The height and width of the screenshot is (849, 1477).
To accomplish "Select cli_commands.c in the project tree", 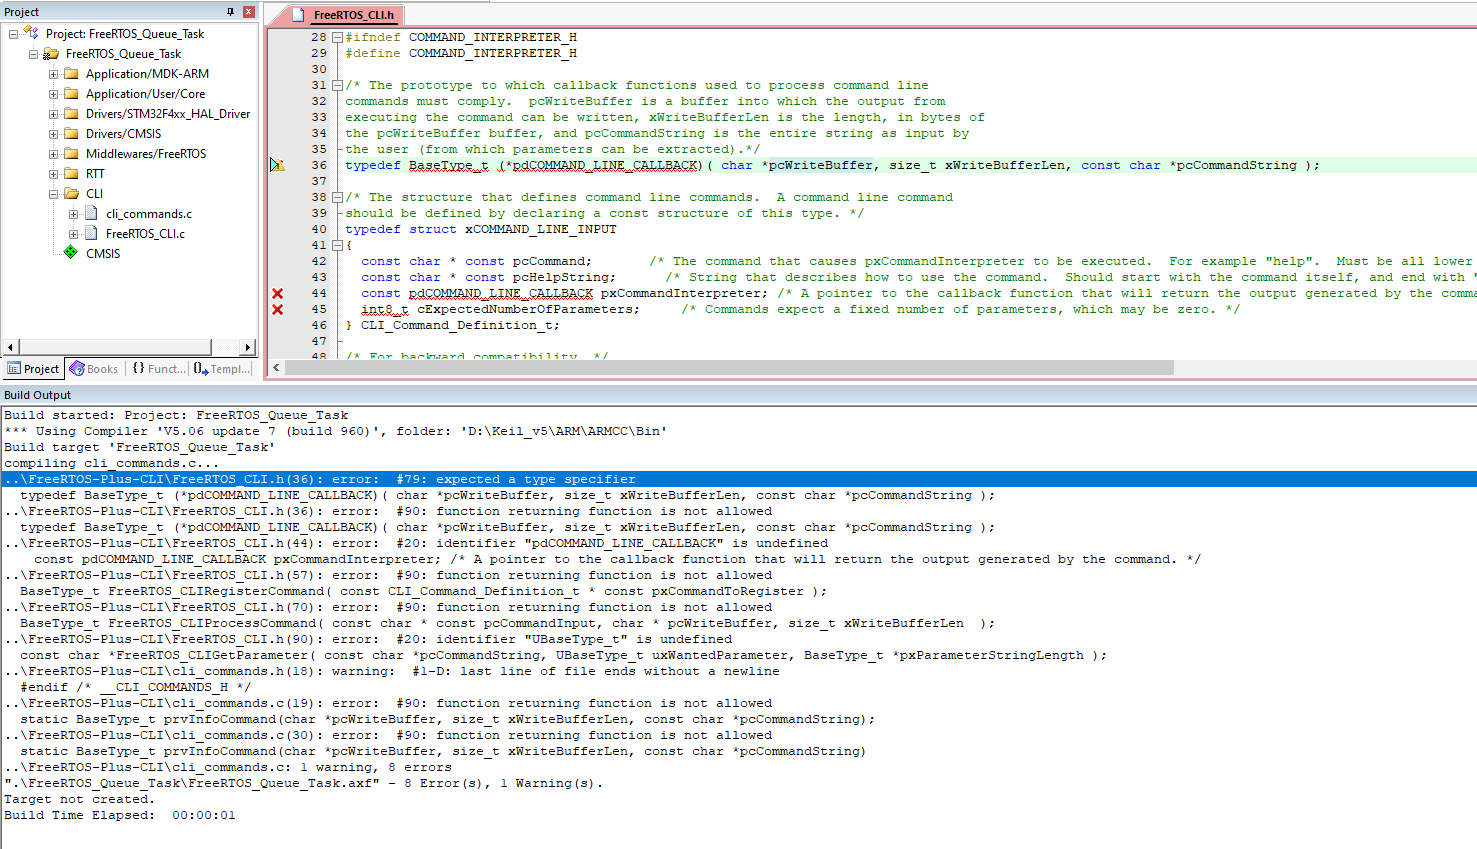I will (x=149, y=214).
